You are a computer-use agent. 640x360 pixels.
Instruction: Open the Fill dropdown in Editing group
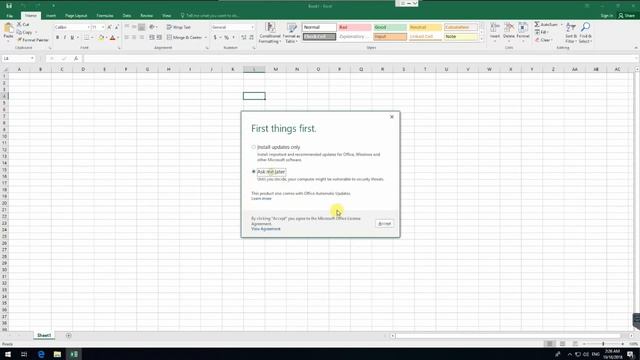[543, 32]
